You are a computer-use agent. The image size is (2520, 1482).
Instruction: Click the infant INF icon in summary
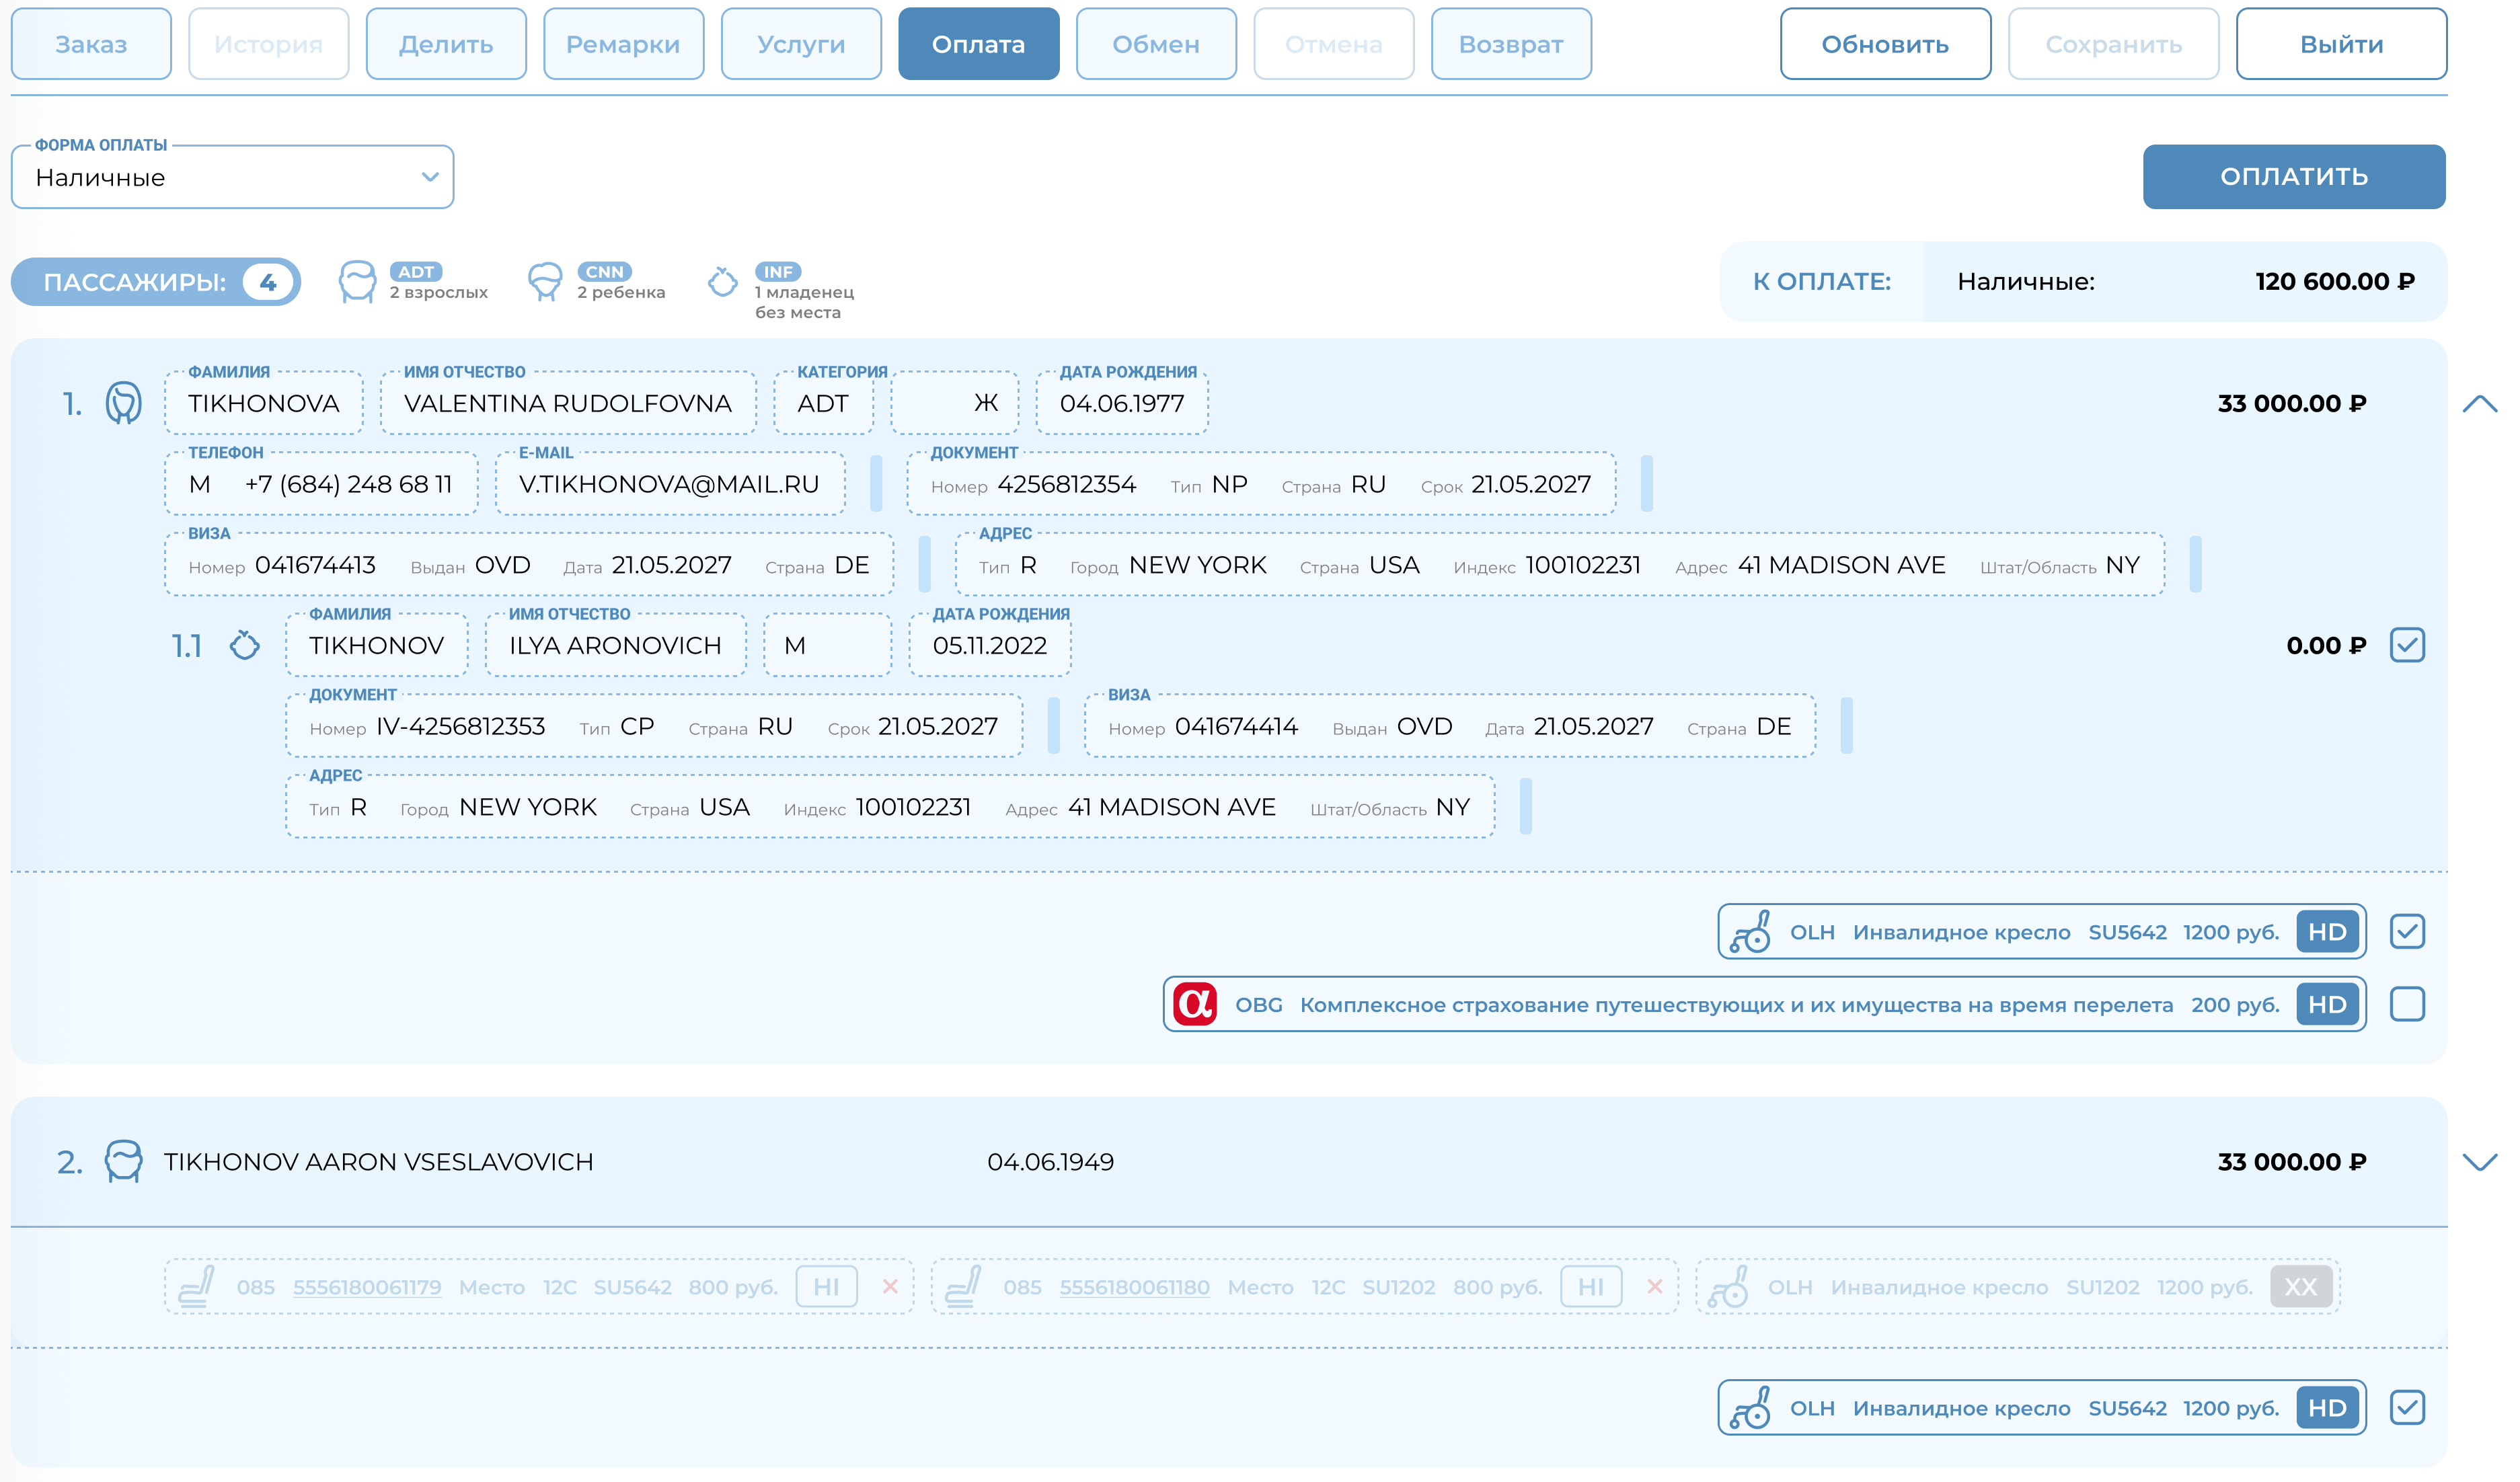coord(722,282)
